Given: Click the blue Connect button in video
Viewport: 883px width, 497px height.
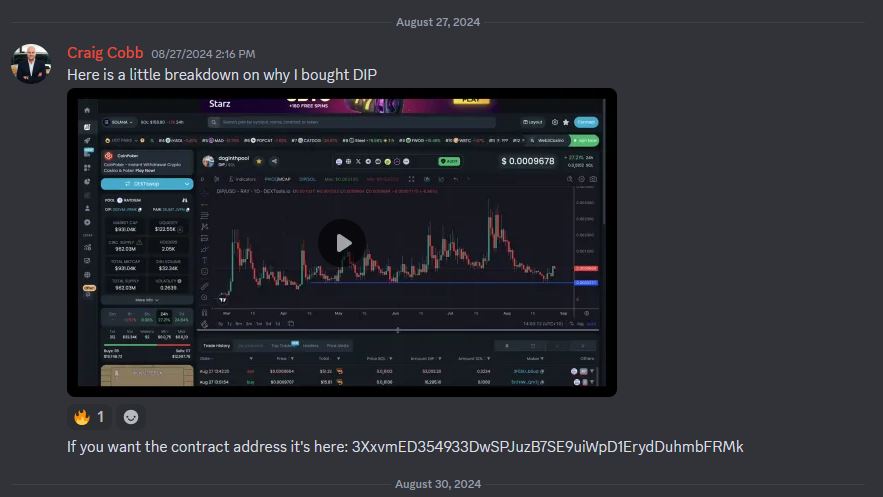Looking at the screenshot, I should pos(586,122).
